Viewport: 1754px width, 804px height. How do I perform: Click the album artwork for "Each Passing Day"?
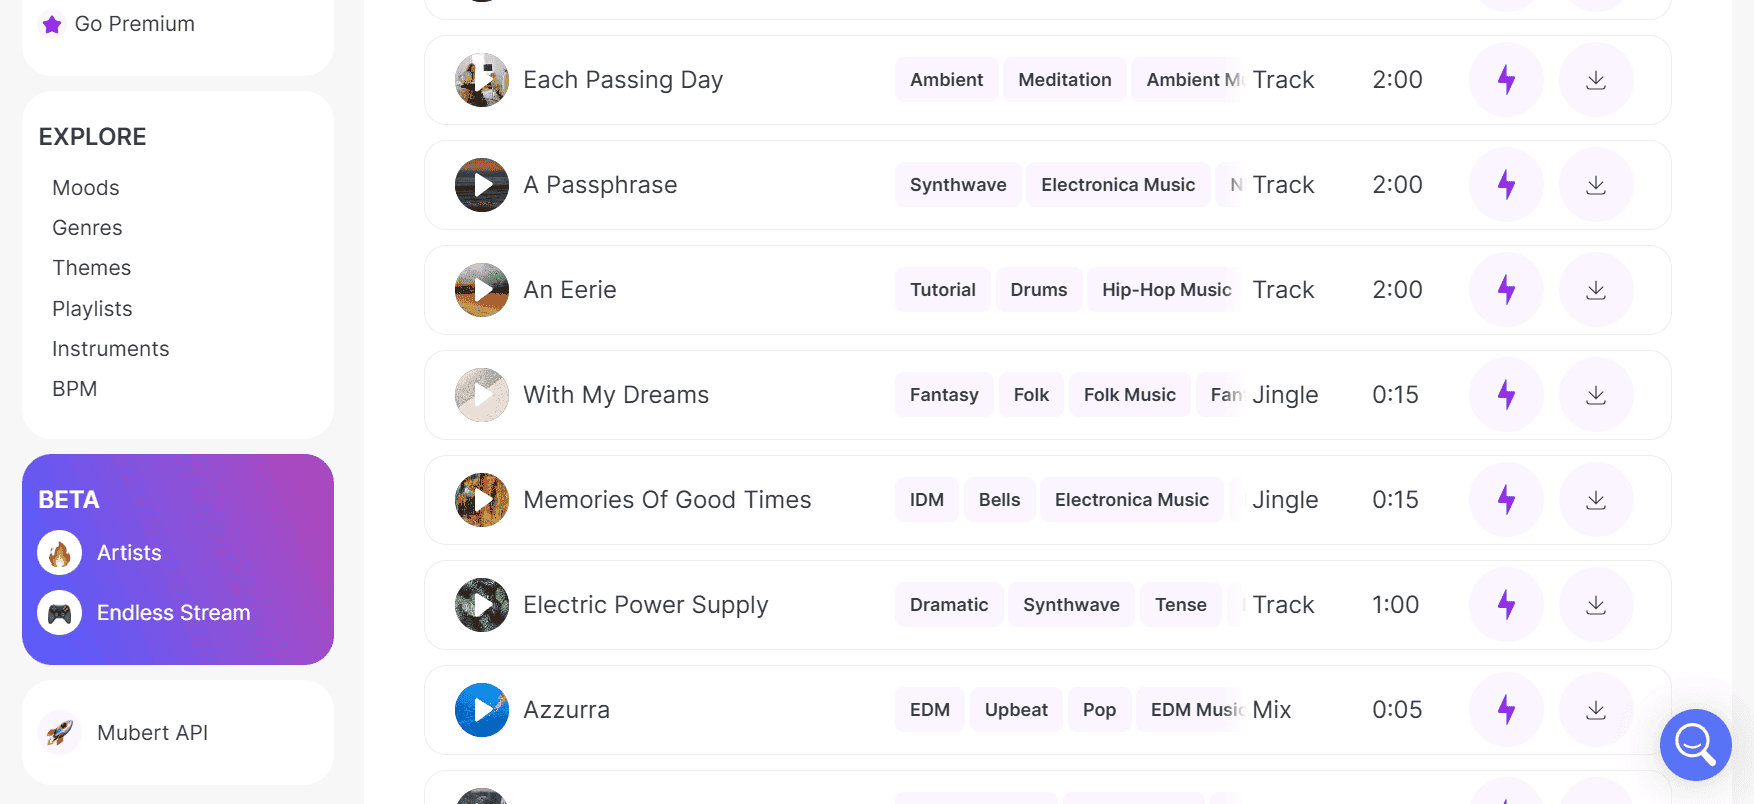coord(481,80)
